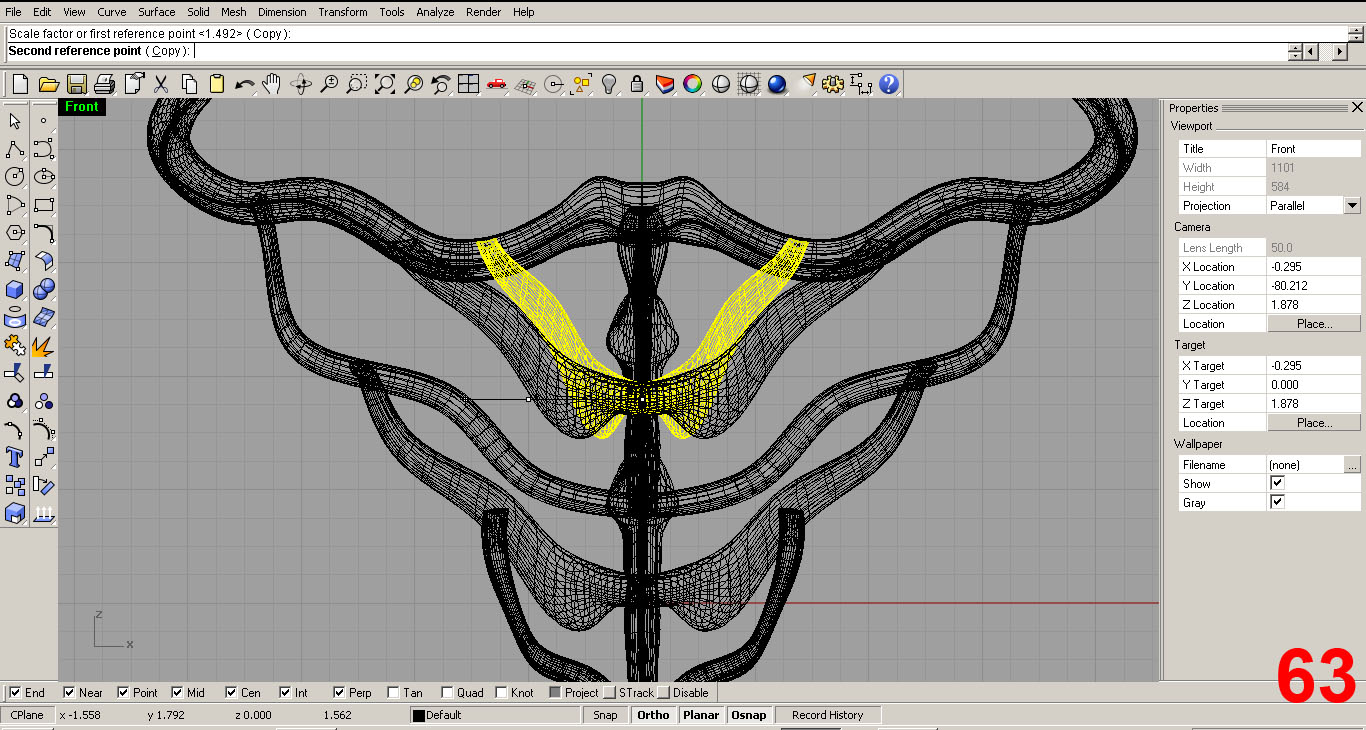Select the Rotate View tool
This screenshot has height=730, width=1366.
(301, 84)
